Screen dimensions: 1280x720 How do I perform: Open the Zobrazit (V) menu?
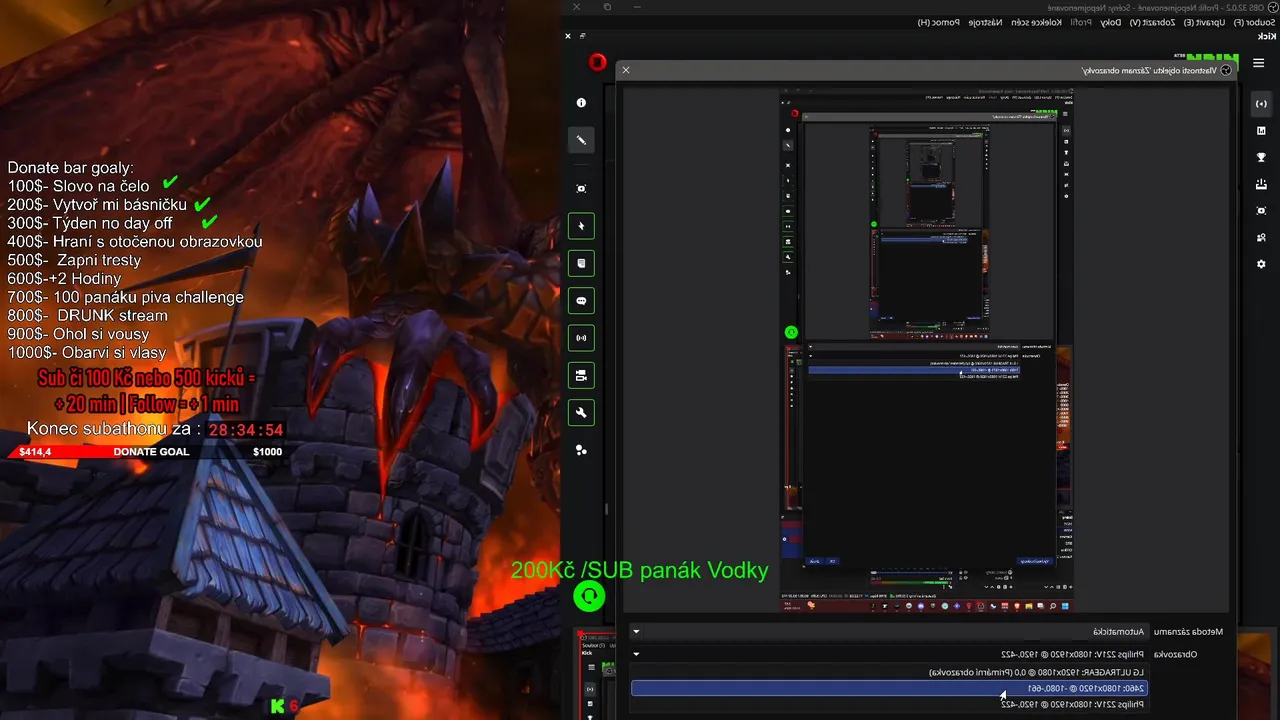[1151, 22]
